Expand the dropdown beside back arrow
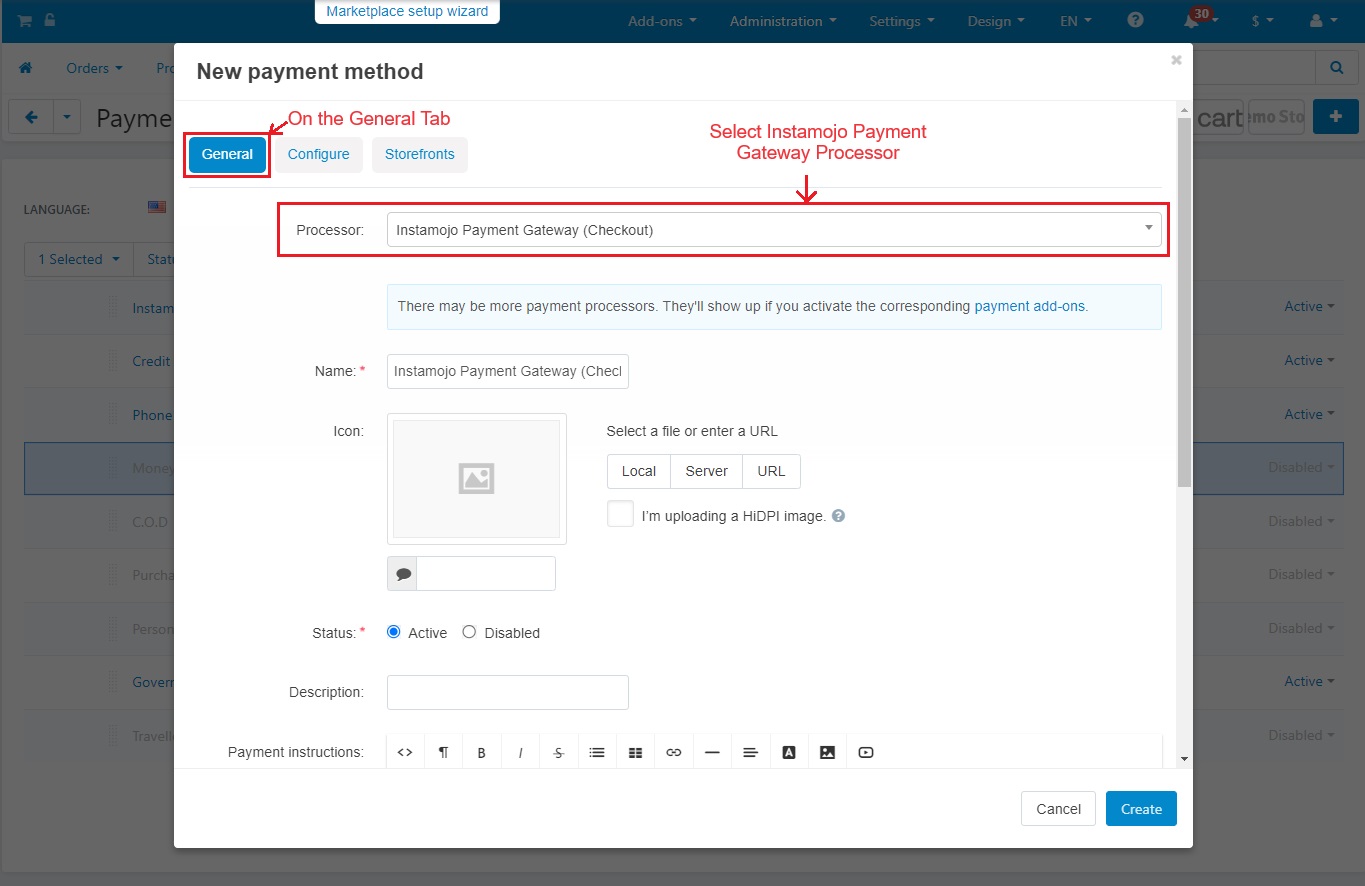The image size is (1365, 886). pos(66,117)
